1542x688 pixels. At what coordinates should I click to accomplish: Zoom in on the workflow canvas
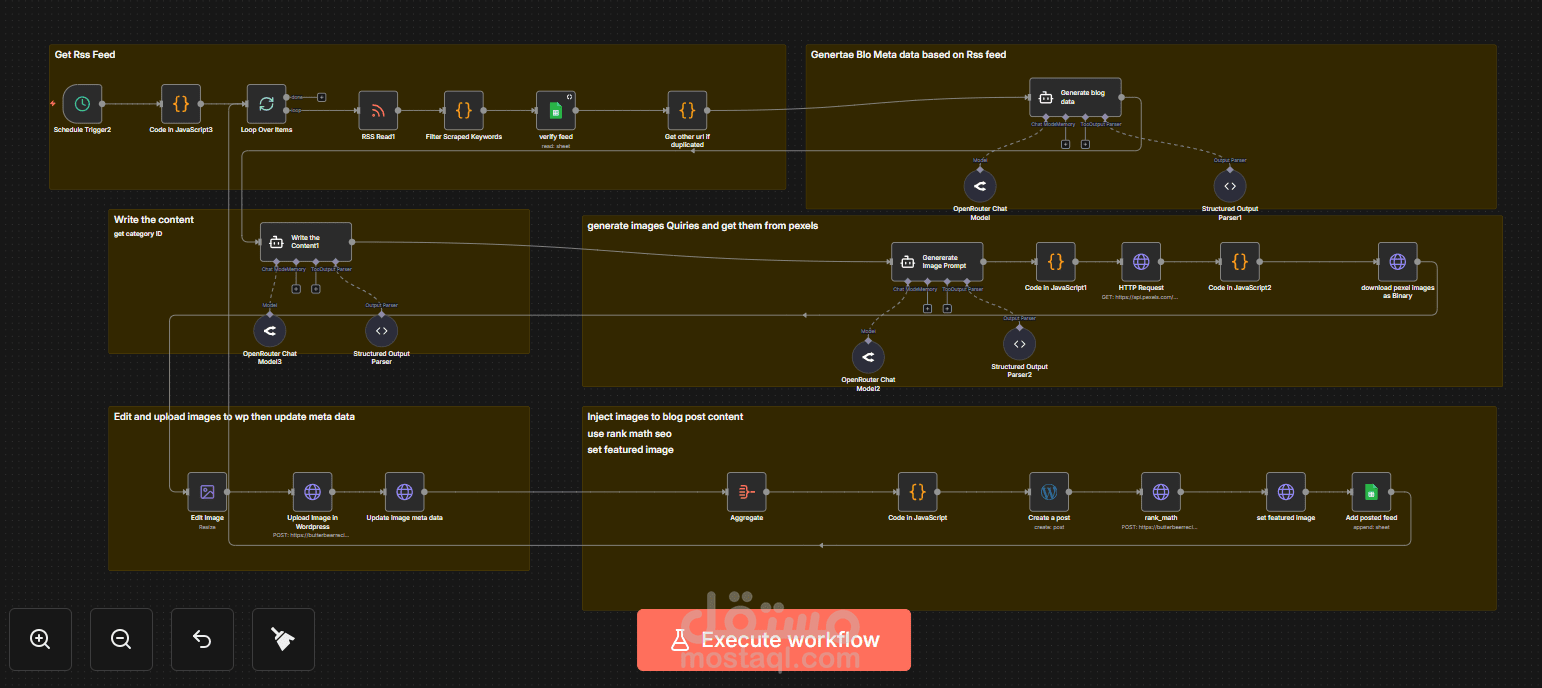[x=40, y=639]
